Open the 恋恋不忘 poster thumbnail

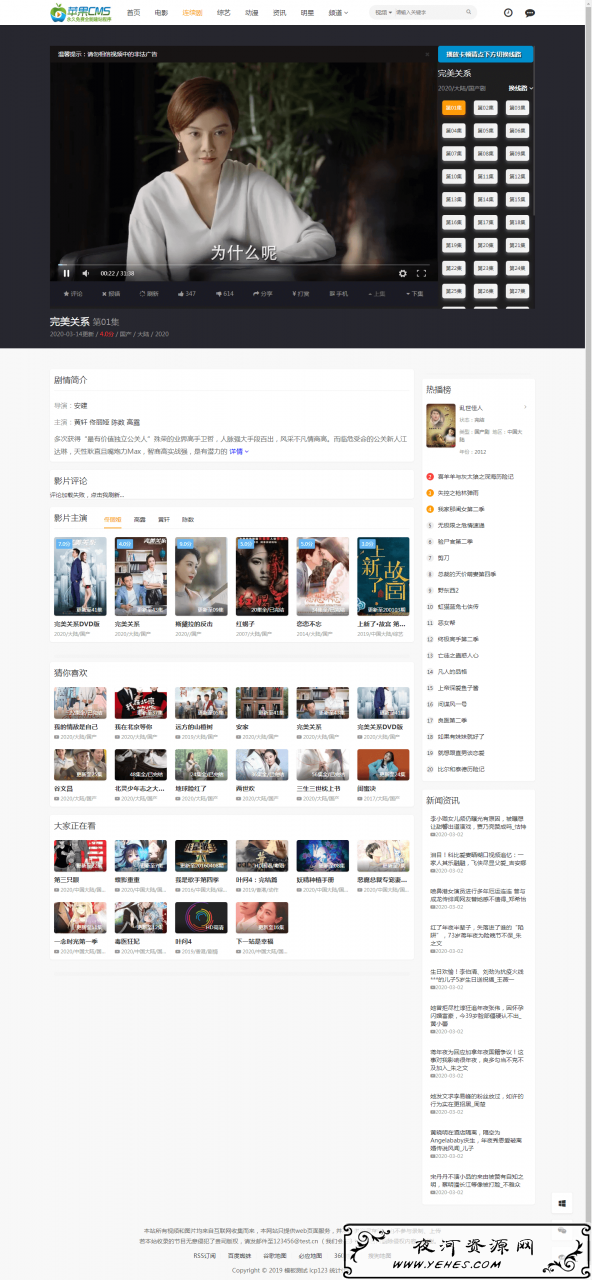pos(323,577)
